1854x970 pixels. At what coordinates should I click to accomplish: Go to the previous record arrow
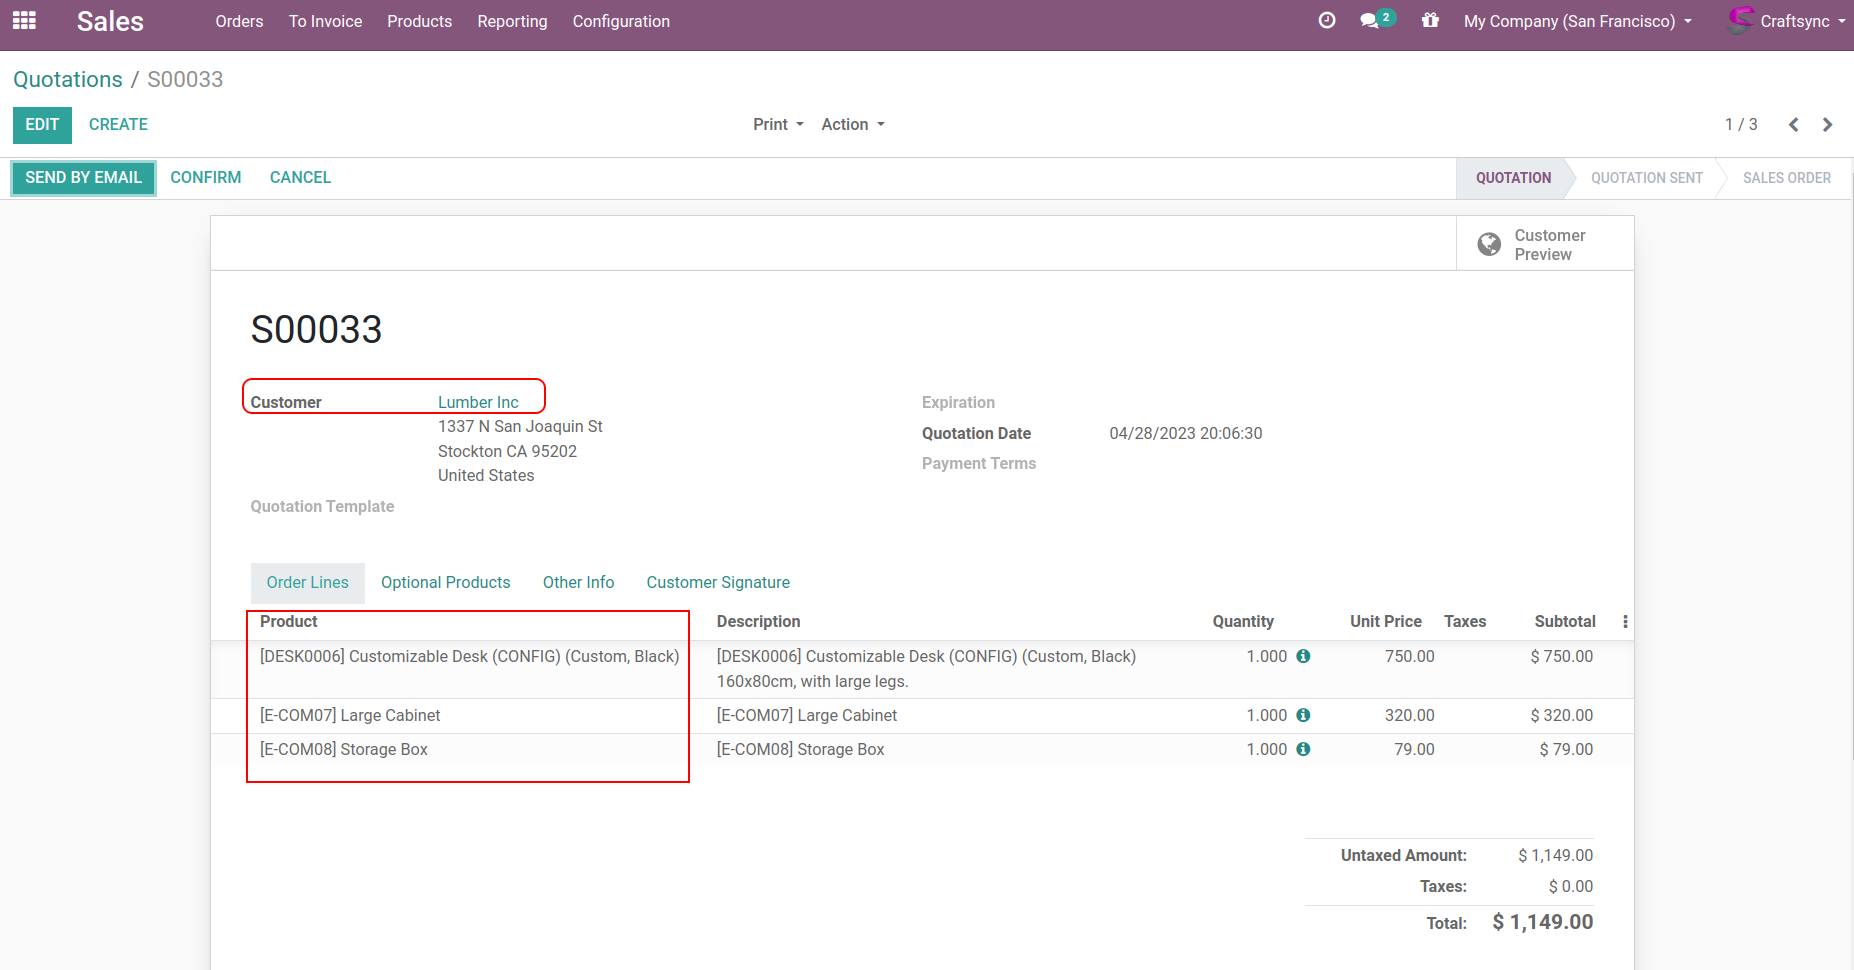[1793, 125]
